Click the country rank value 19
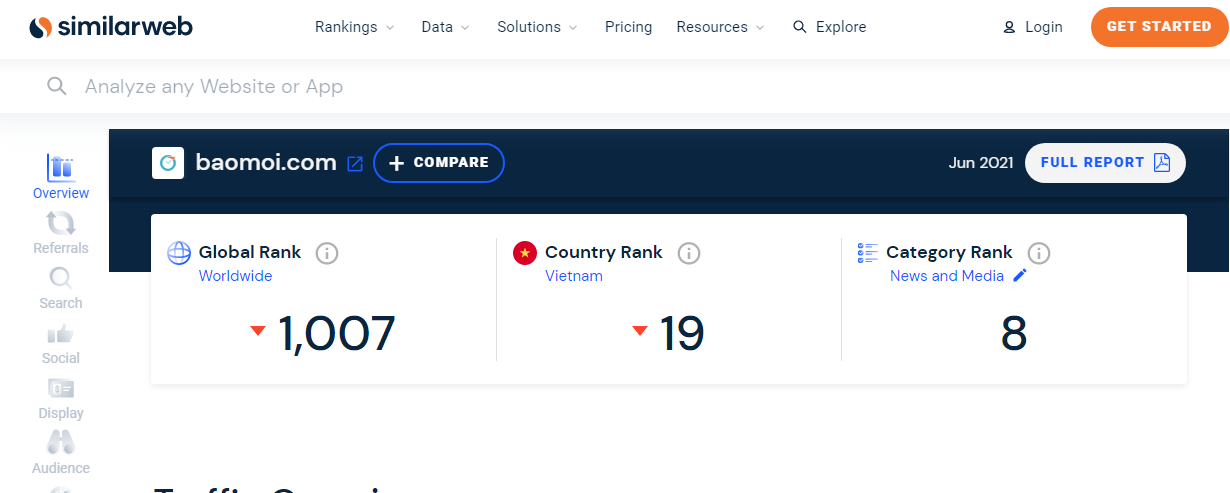 (682, 334)
